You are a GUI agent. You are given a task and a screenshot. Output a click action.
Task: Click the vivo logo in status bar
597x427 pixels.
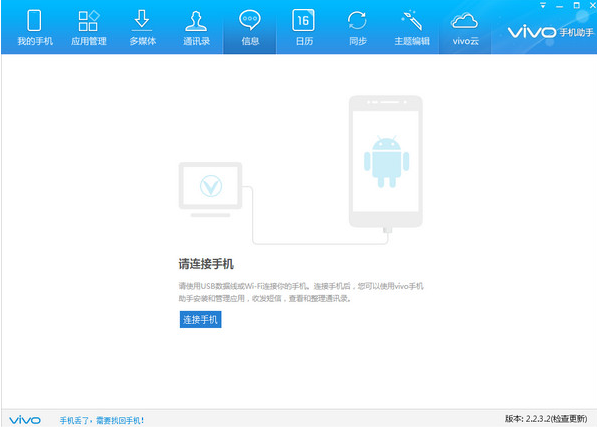[x=25, y=420]
